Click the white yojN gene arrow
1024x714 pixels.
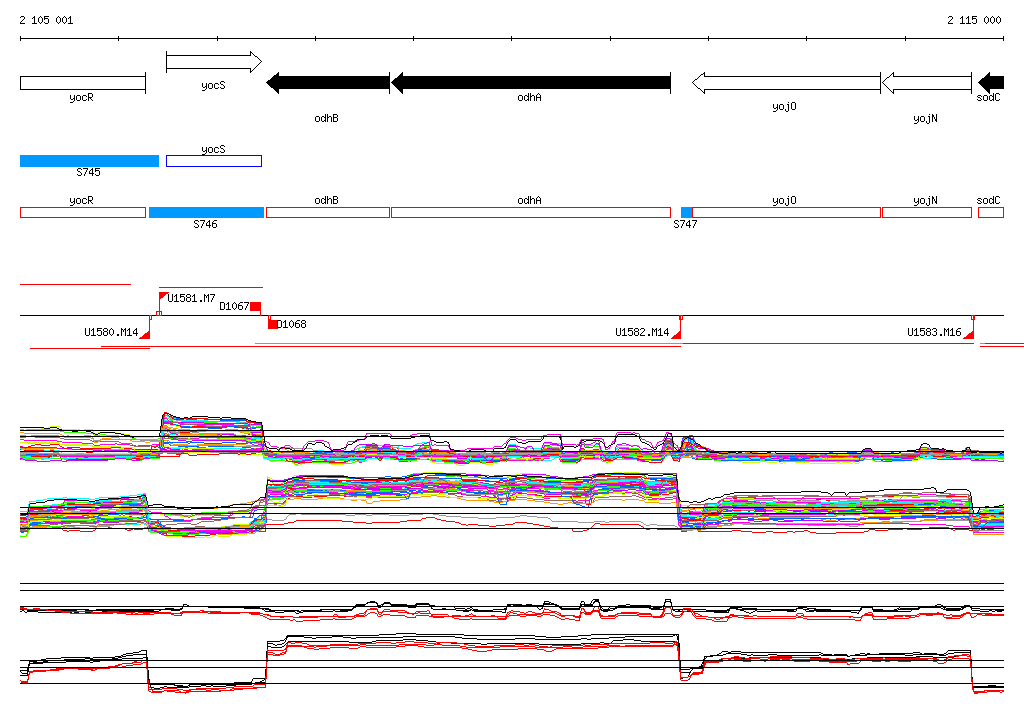click(x=926, y=83)
